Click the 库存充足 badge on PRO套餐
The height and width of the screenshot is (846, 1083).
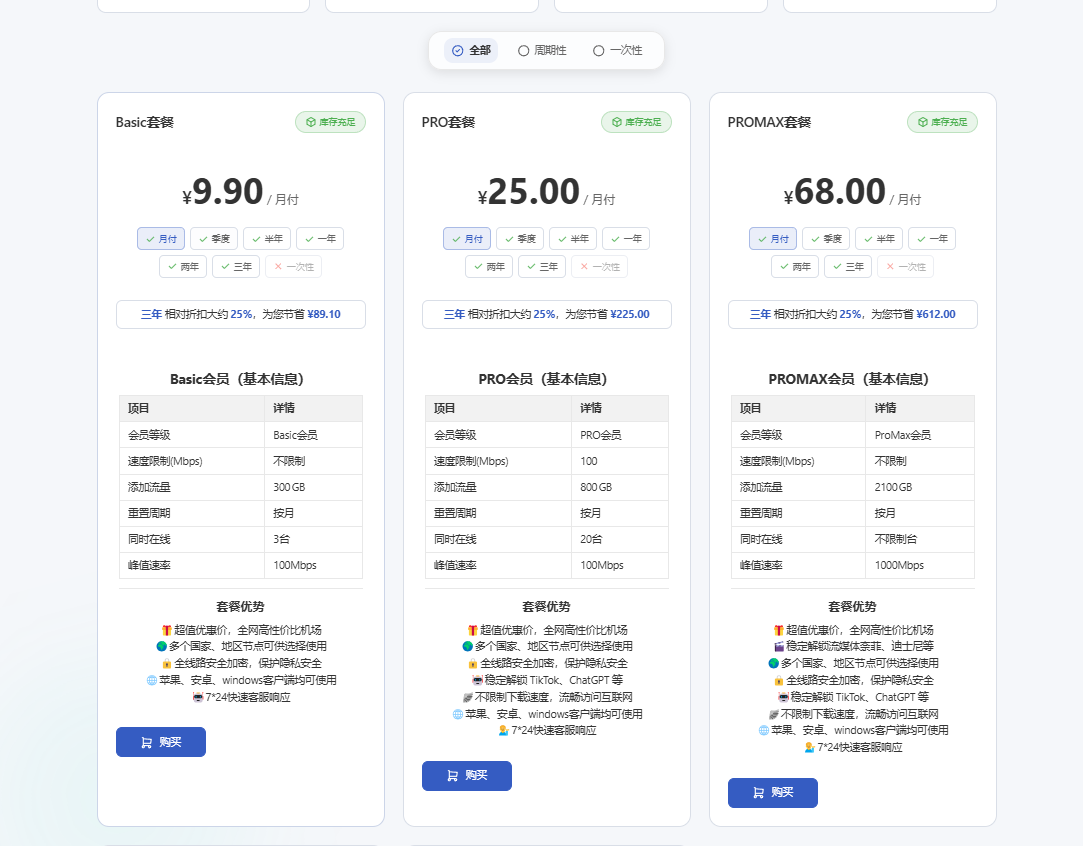pos(636,122)
